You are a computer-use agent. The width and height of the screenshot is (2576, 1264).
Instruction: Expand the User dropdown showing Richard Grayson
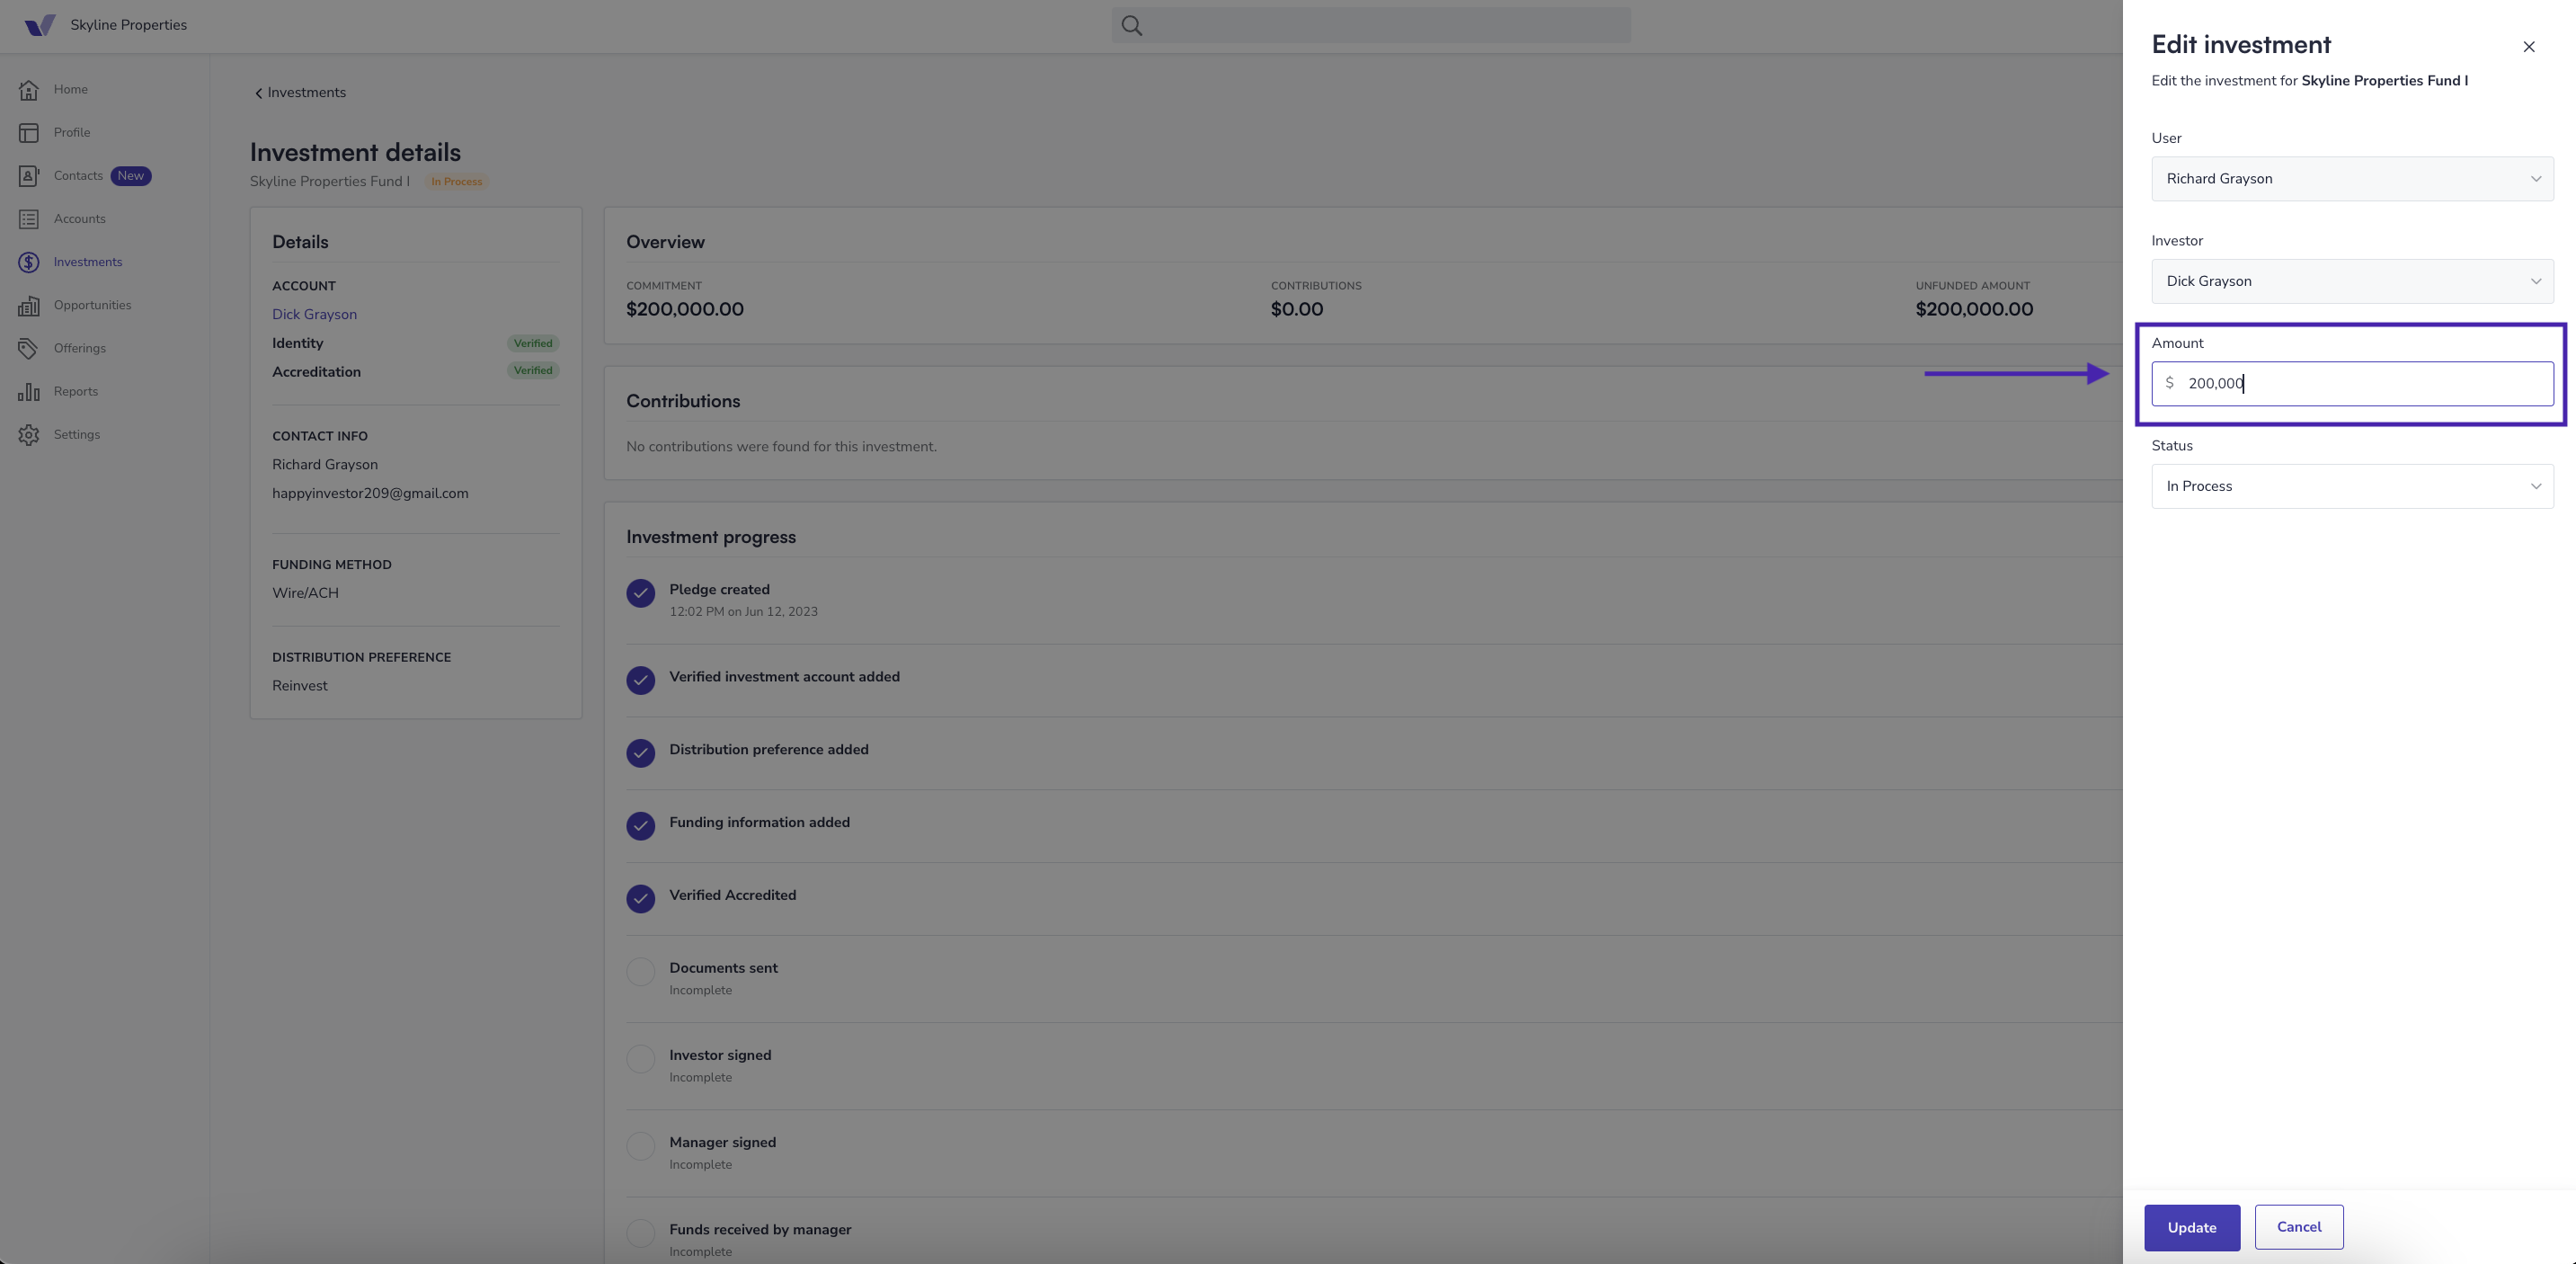(x=2352, y=179)
